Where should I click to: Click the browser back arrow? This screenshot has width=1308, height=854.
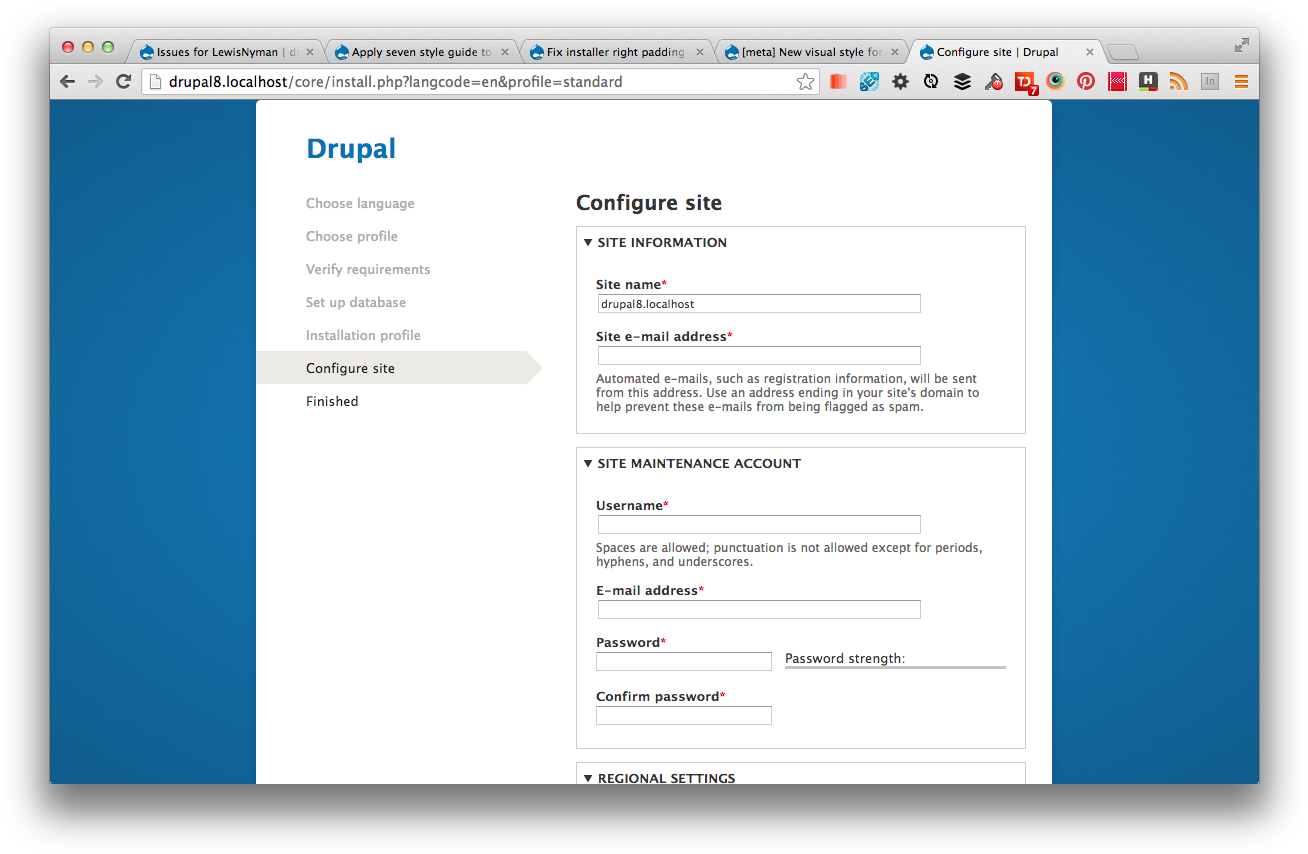(67, 82)
